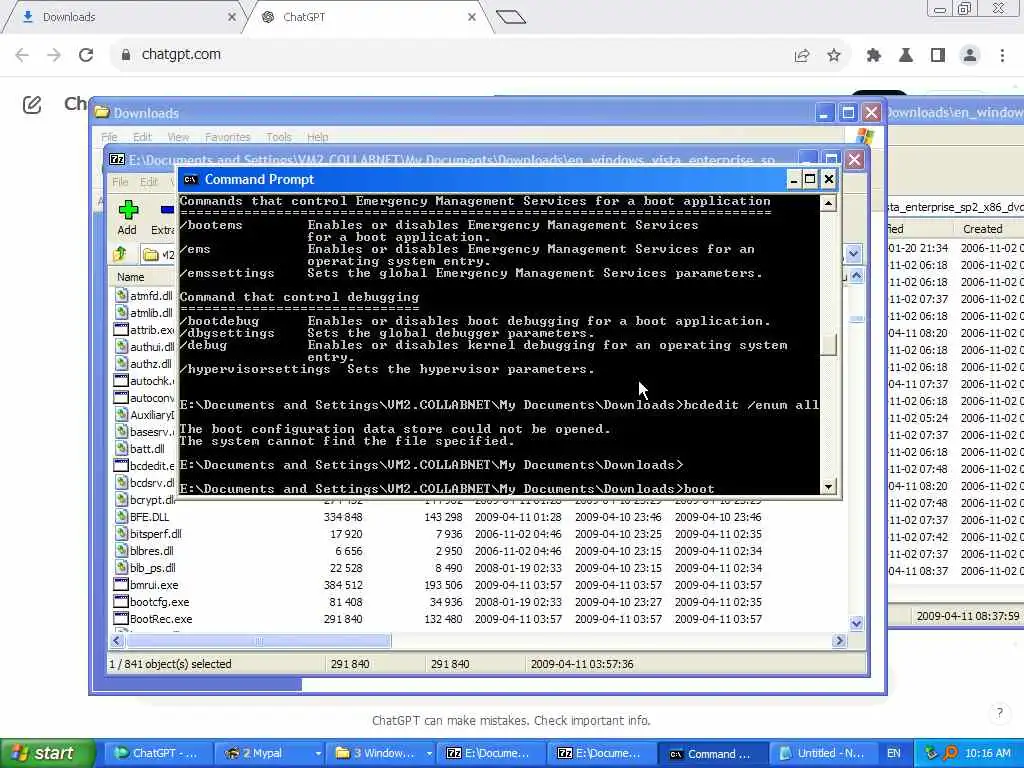
Task: Click the ChatGPT help question mark
Action: coord(999,712)
